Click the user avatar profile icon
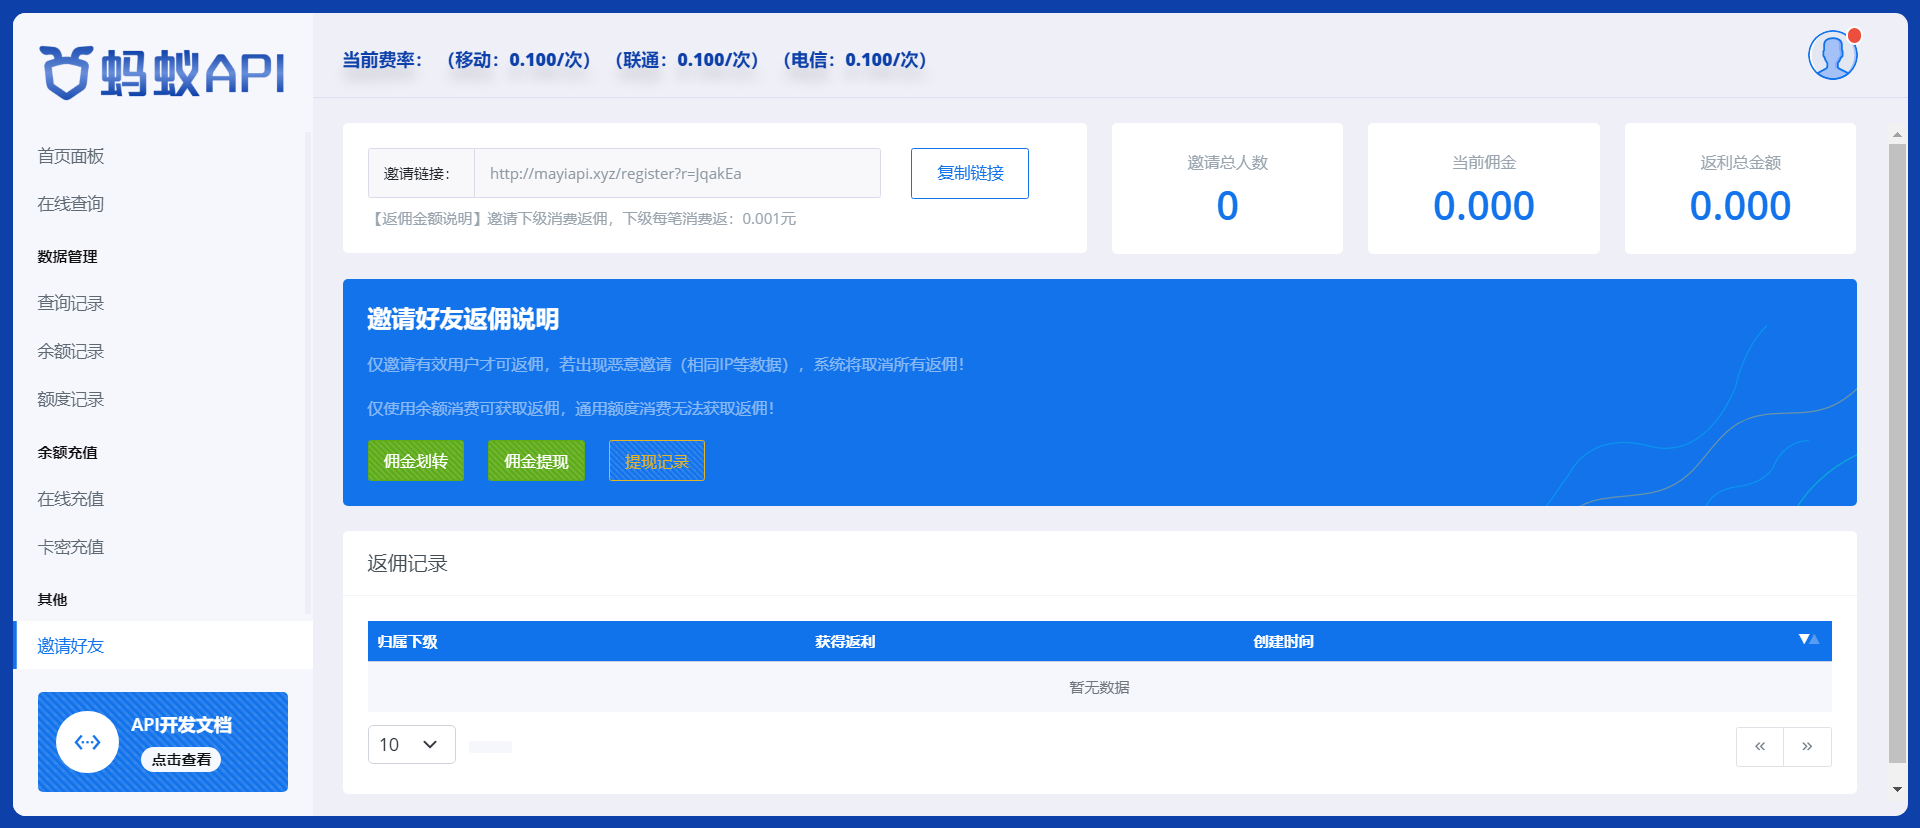 tap(1832, 55)
